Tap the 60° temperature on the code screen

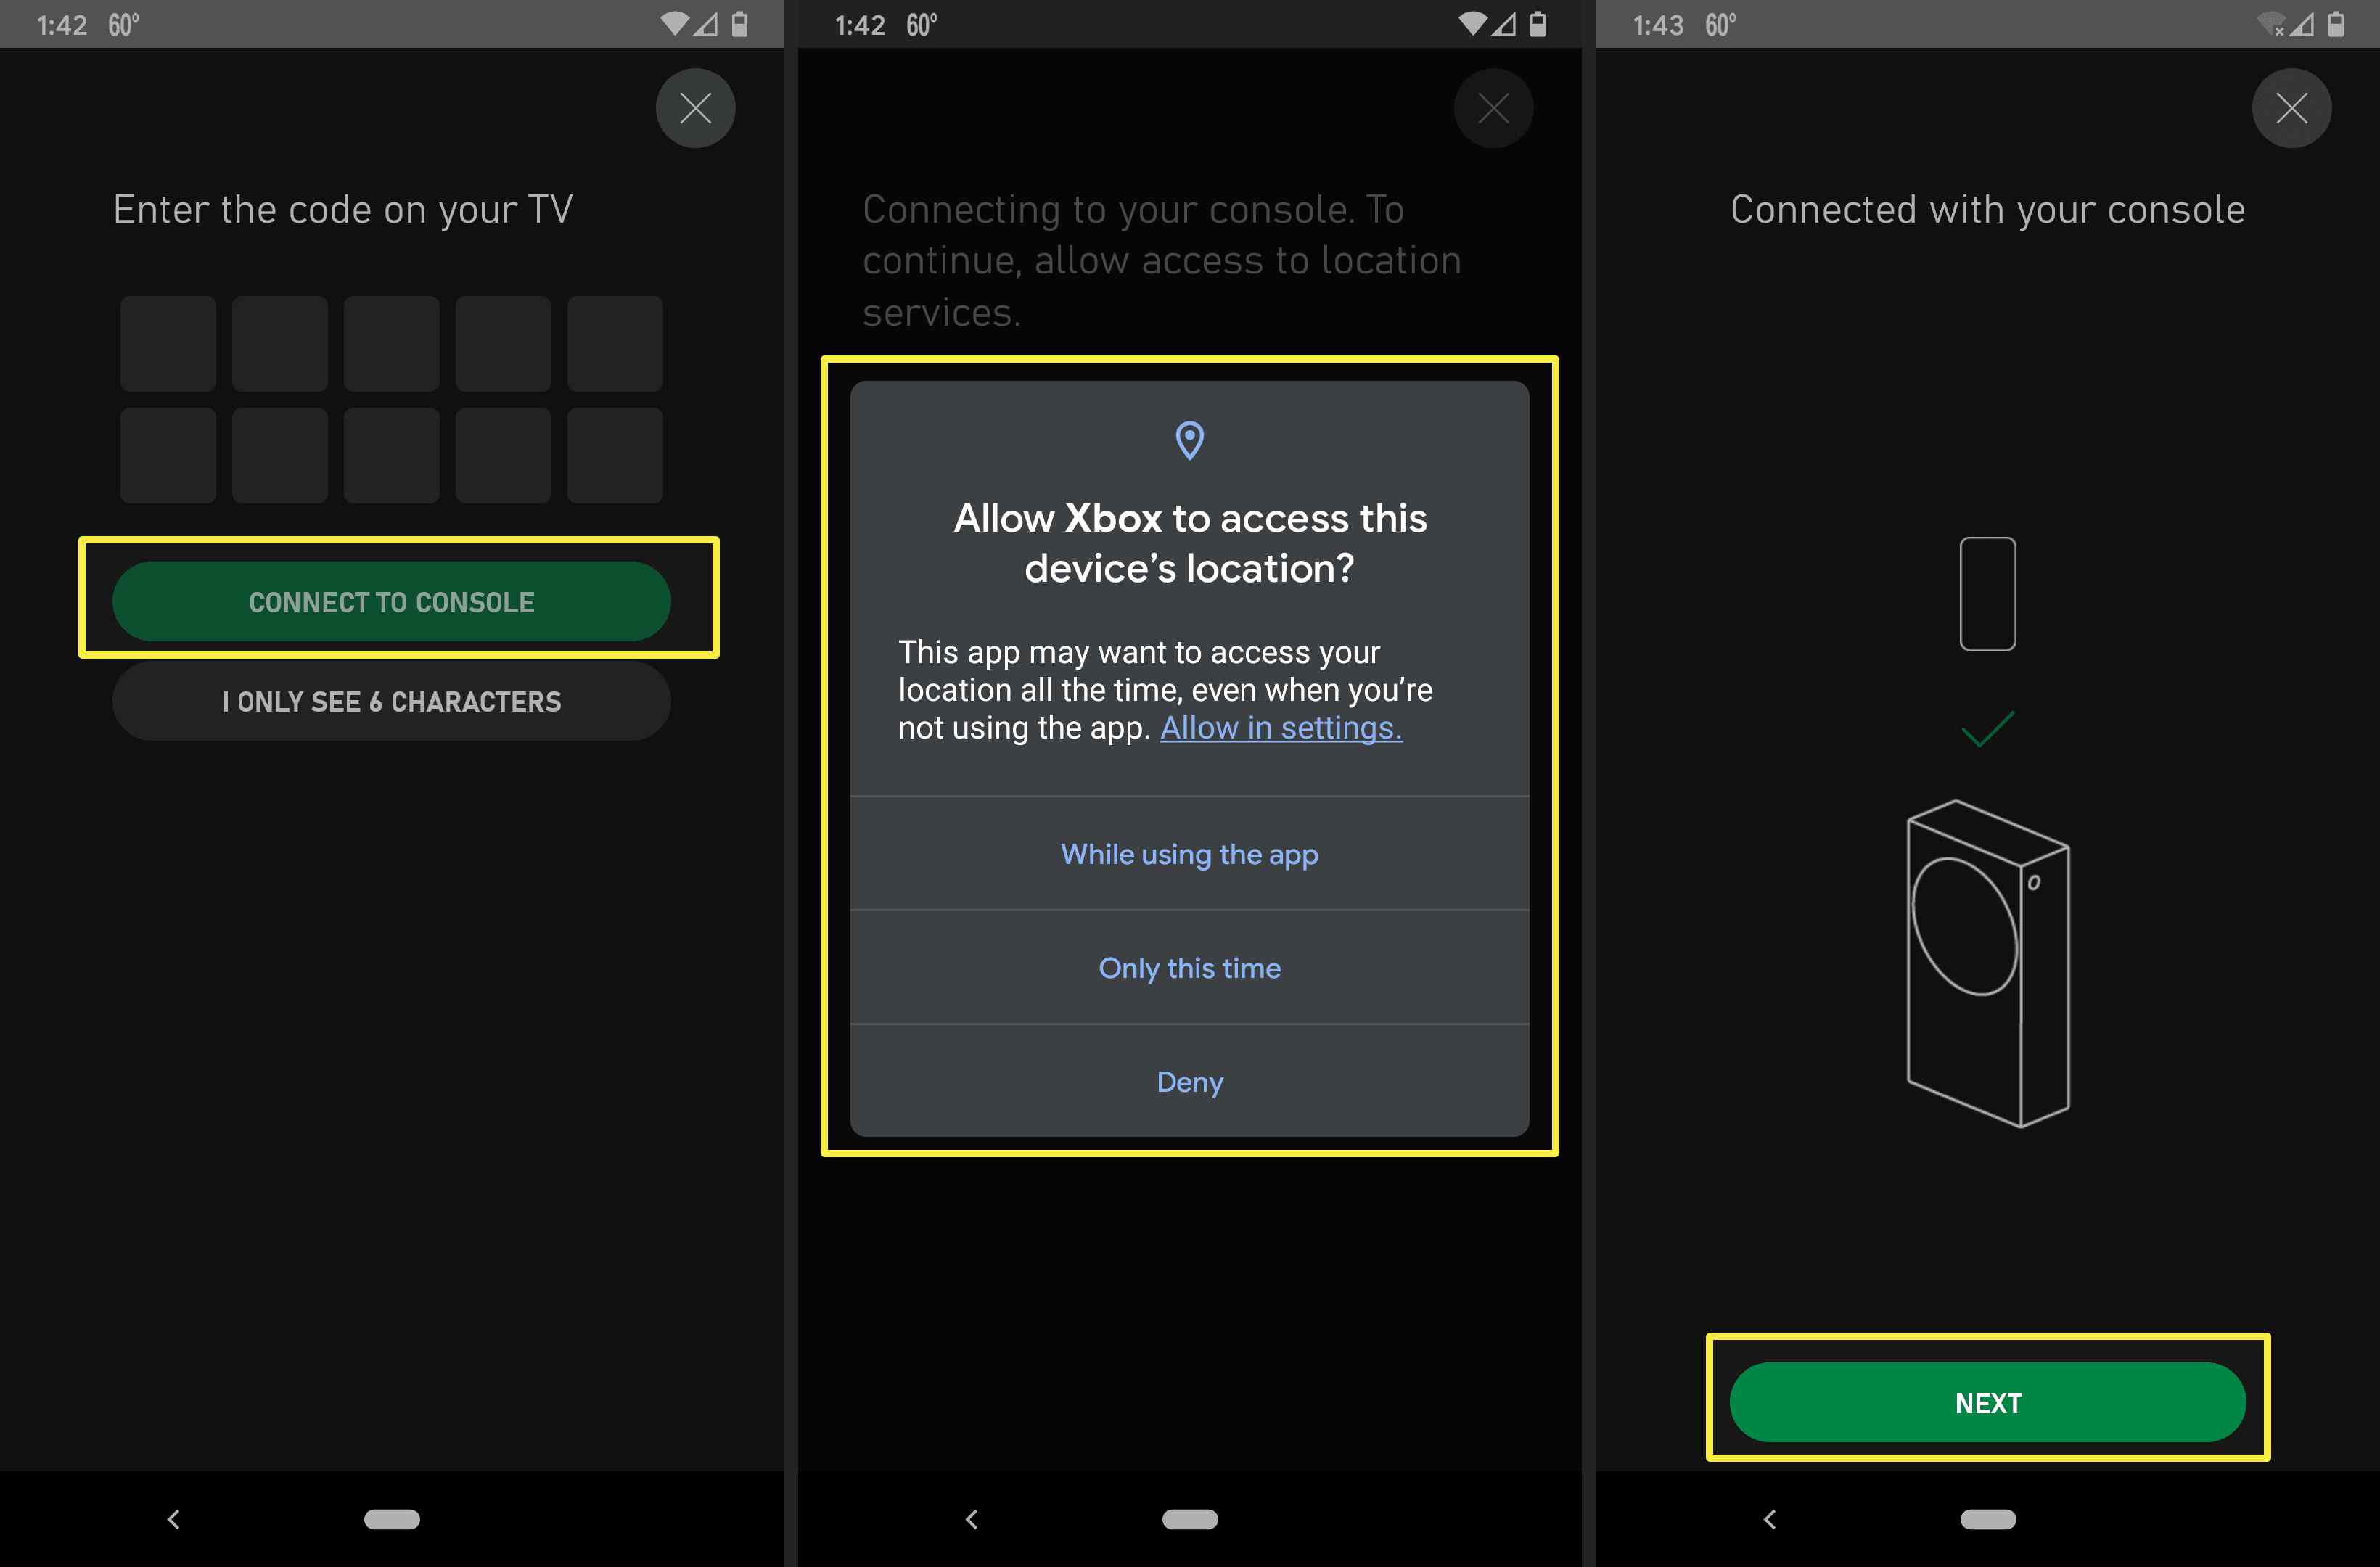[x=123, y=25]
